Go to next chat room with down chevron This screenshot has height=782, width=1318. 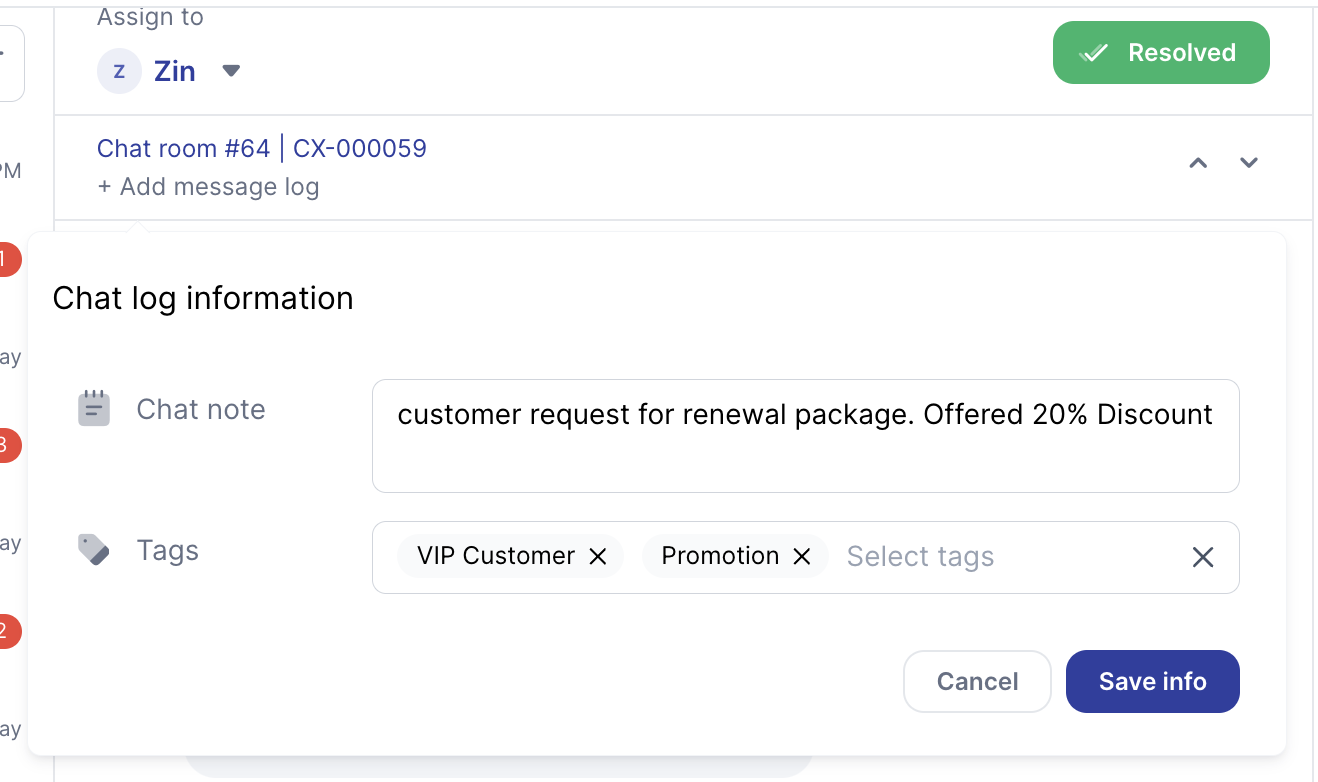1248,163
